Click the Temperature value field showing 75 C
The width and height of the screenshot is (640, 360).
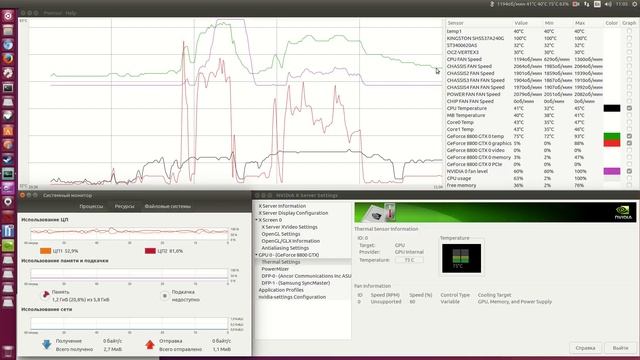point(409,260)
